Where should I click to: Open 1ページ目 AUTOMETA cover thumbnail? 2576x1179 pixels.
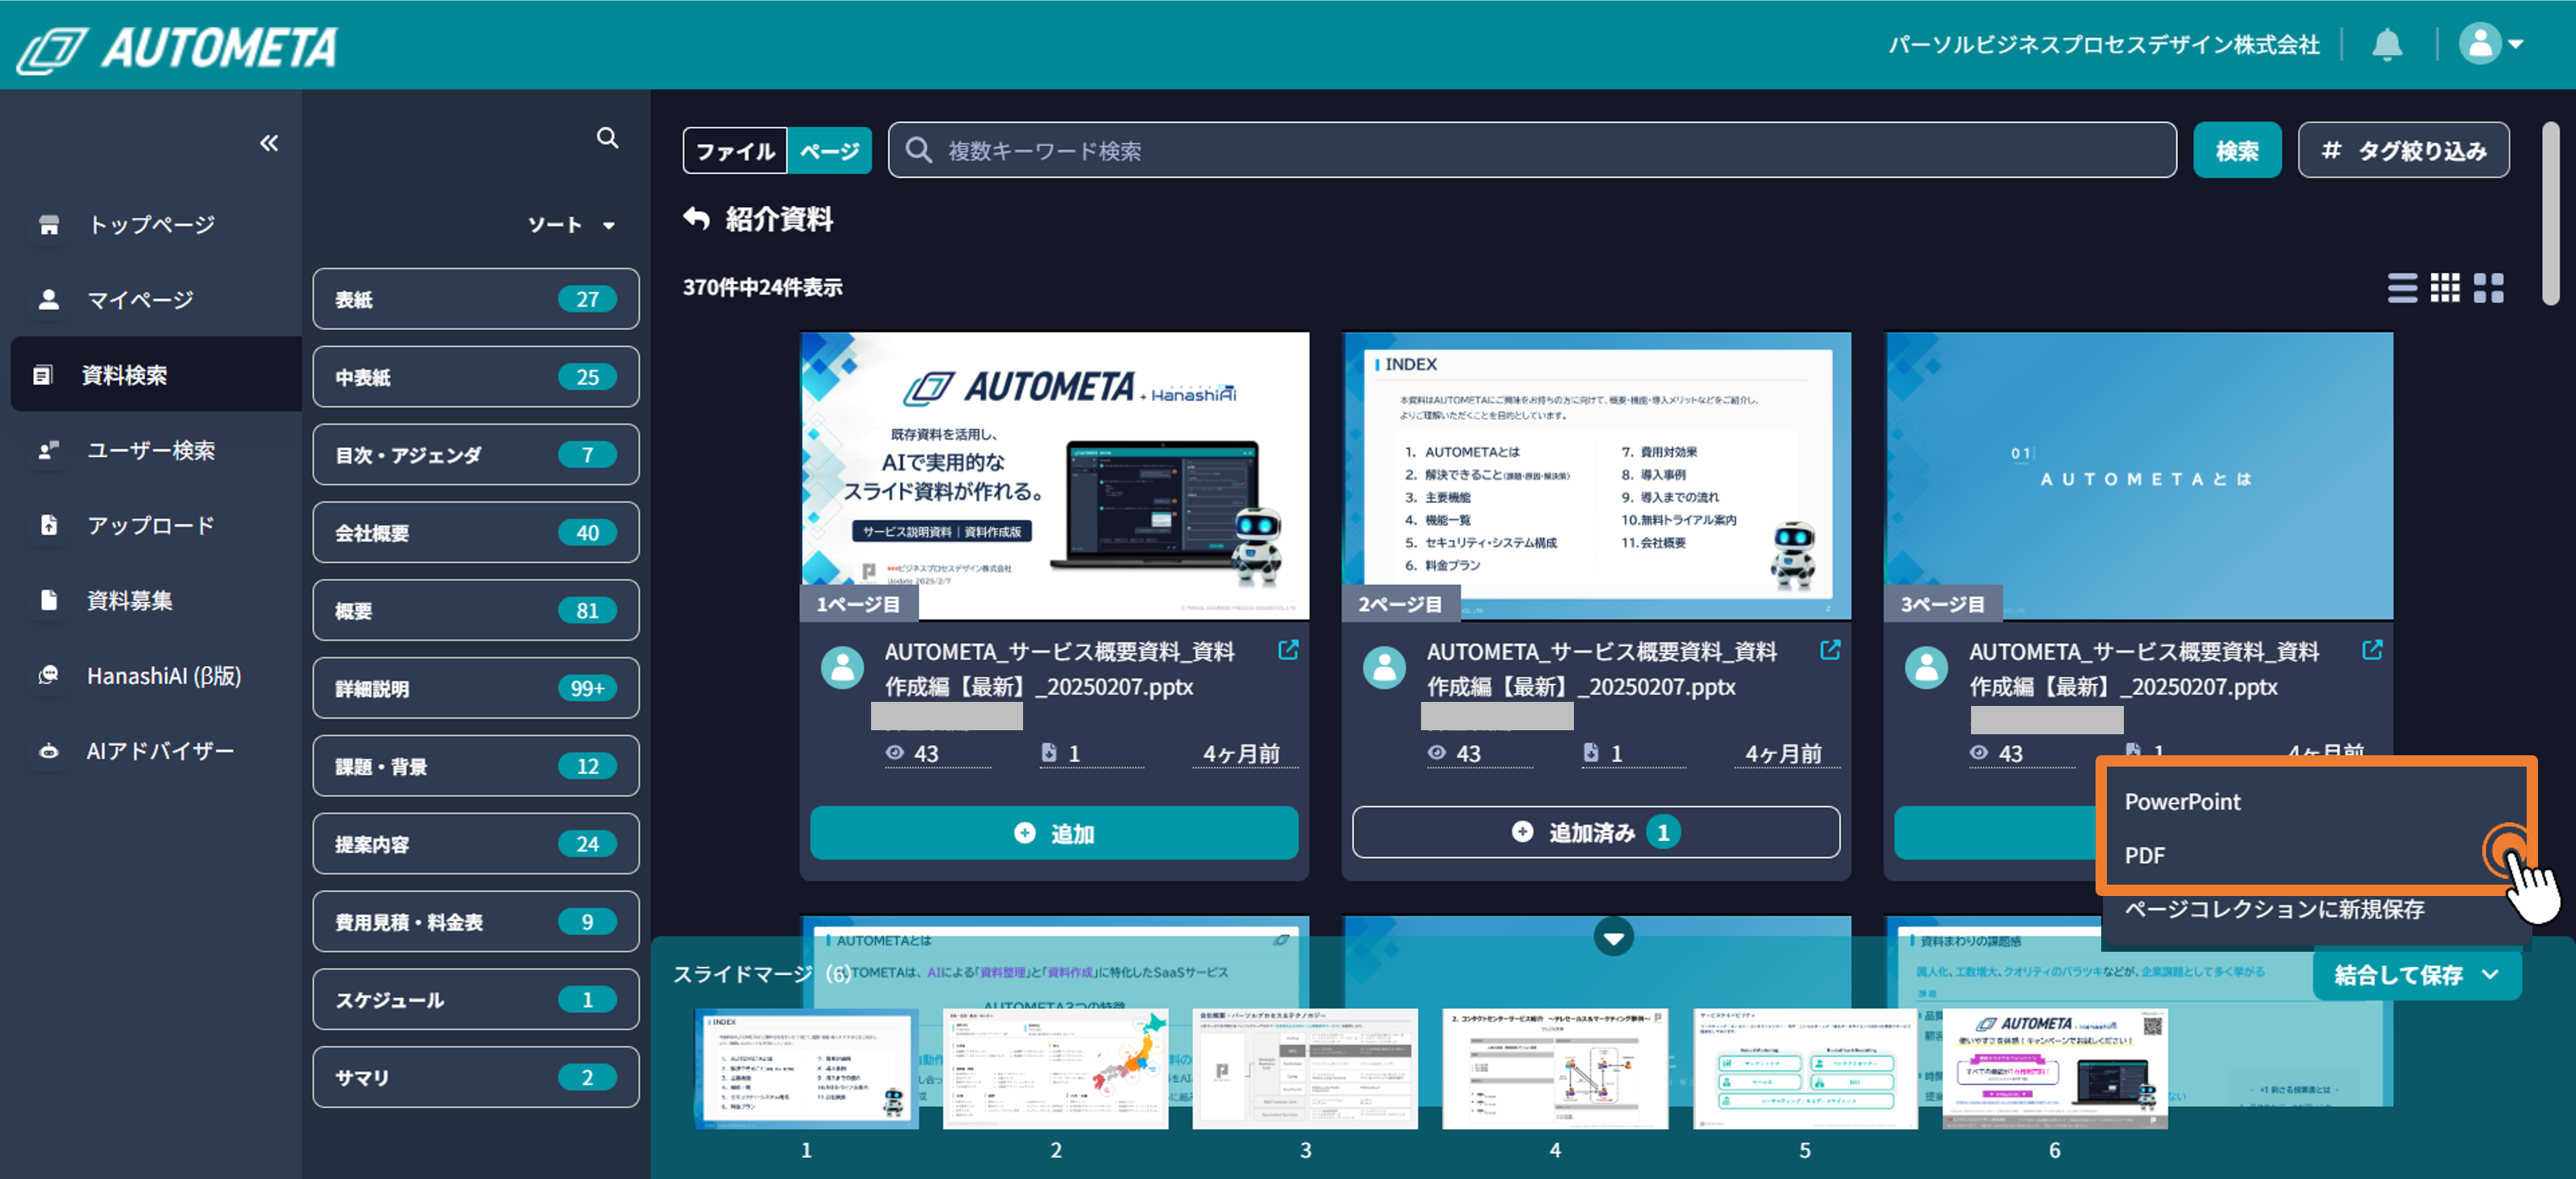pyautogui.click(x=1055, y=476)
